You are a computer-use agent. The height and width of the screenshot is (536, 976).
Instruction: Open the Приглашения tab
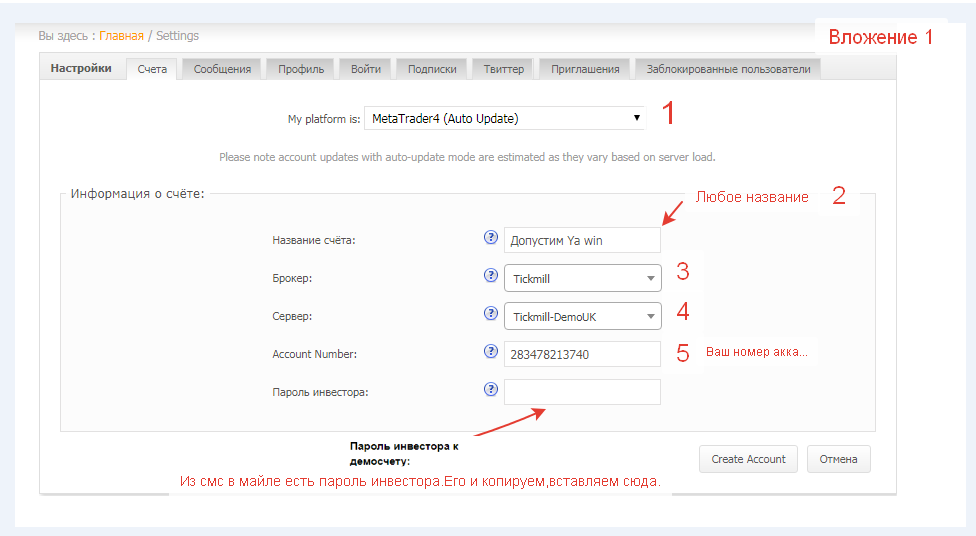pyautogui.click(x=585, y=69)
